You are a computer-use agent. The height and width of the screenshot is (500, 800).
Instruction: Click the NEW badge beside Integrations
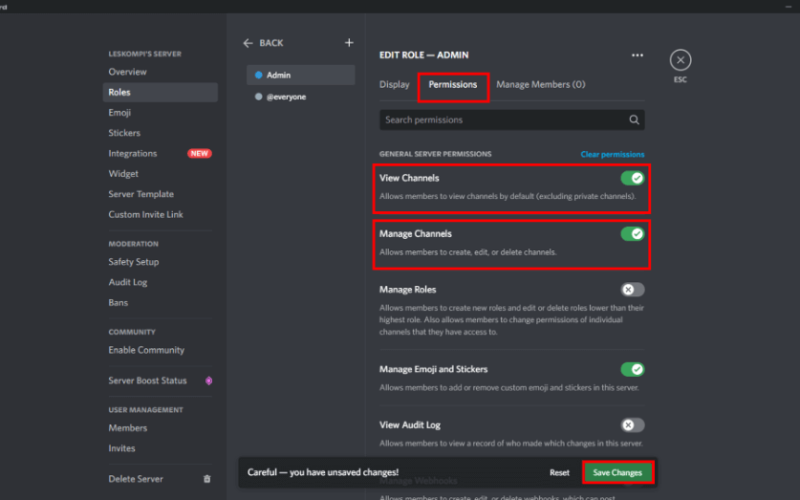point(199,154)
